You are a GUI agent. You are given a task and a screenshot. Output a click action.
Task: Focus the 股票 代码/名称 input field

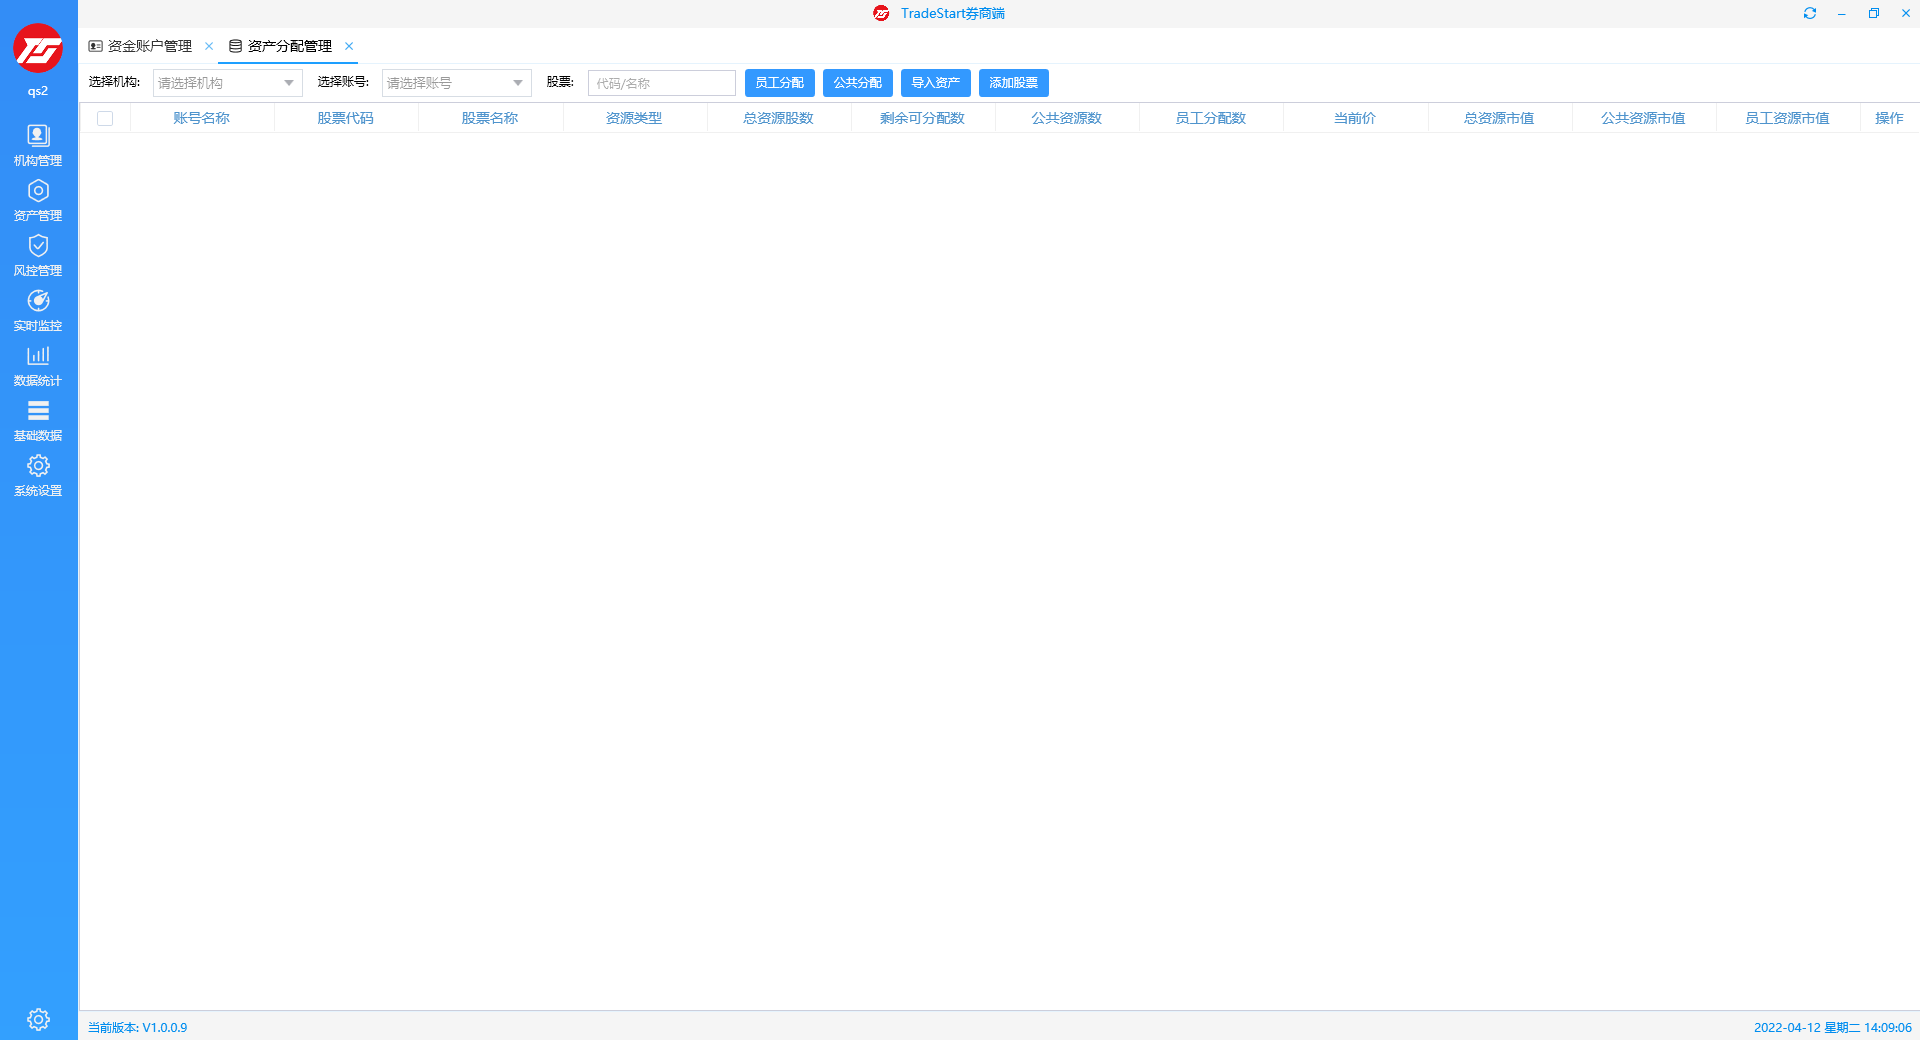(661, 83)
